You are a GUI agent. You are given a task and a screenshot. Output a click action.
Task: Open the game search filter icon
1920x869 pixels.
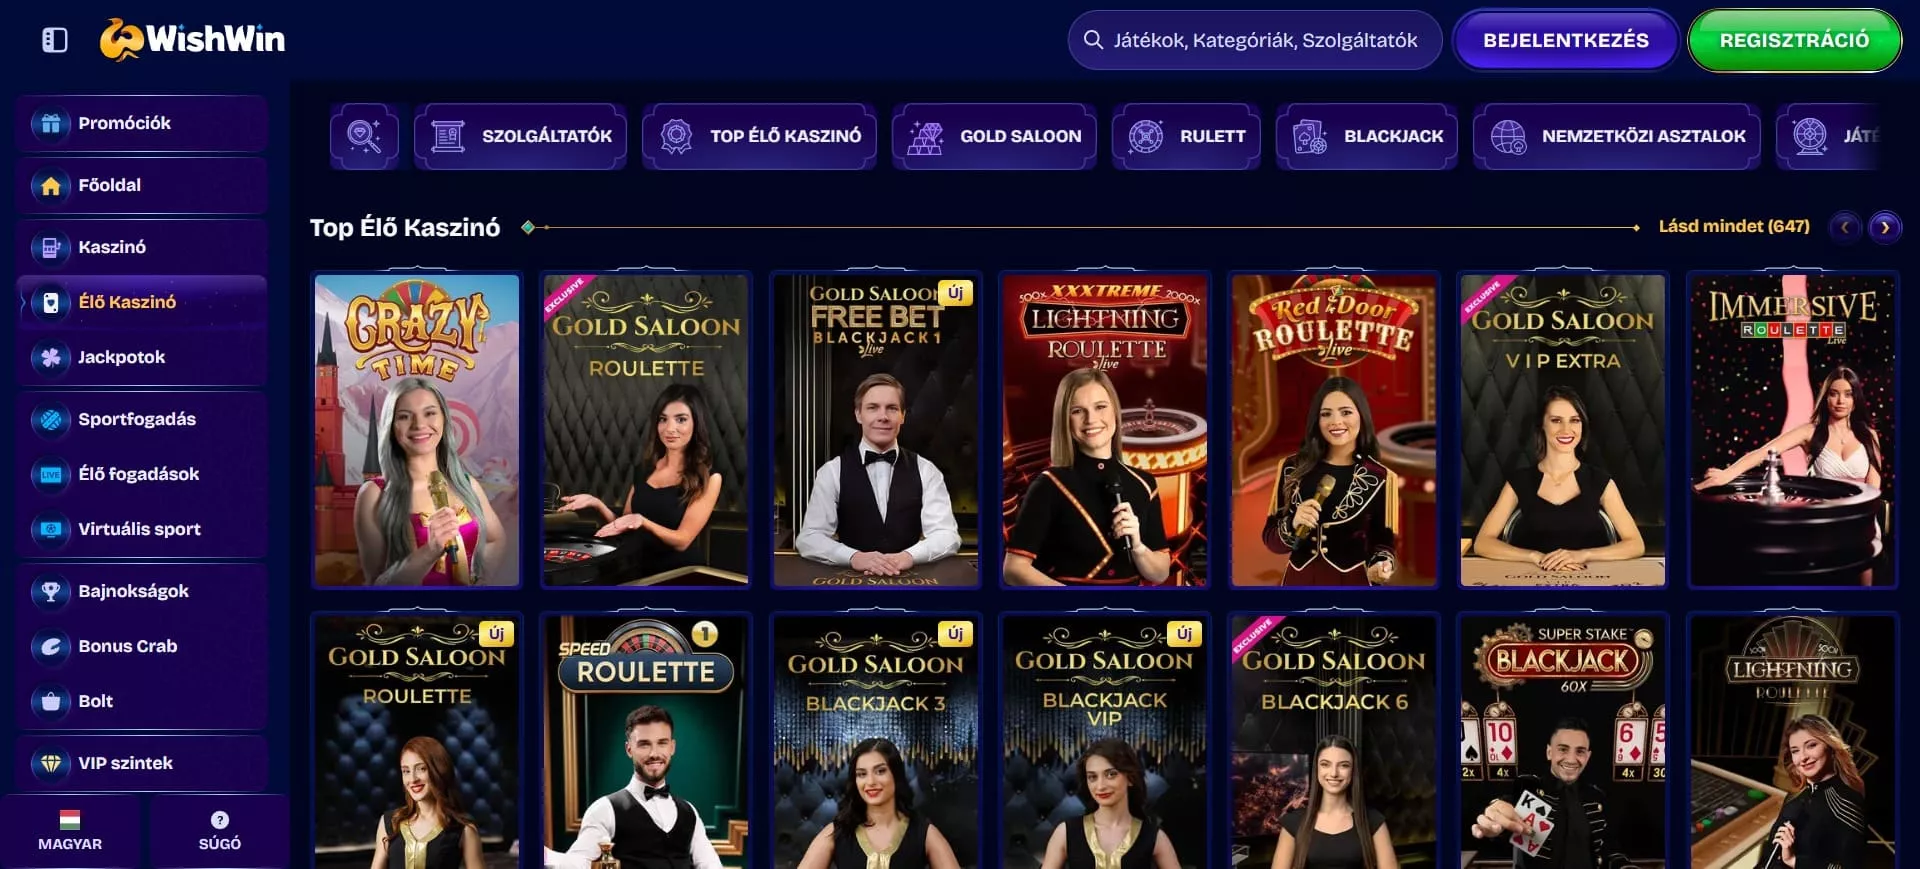364,136
